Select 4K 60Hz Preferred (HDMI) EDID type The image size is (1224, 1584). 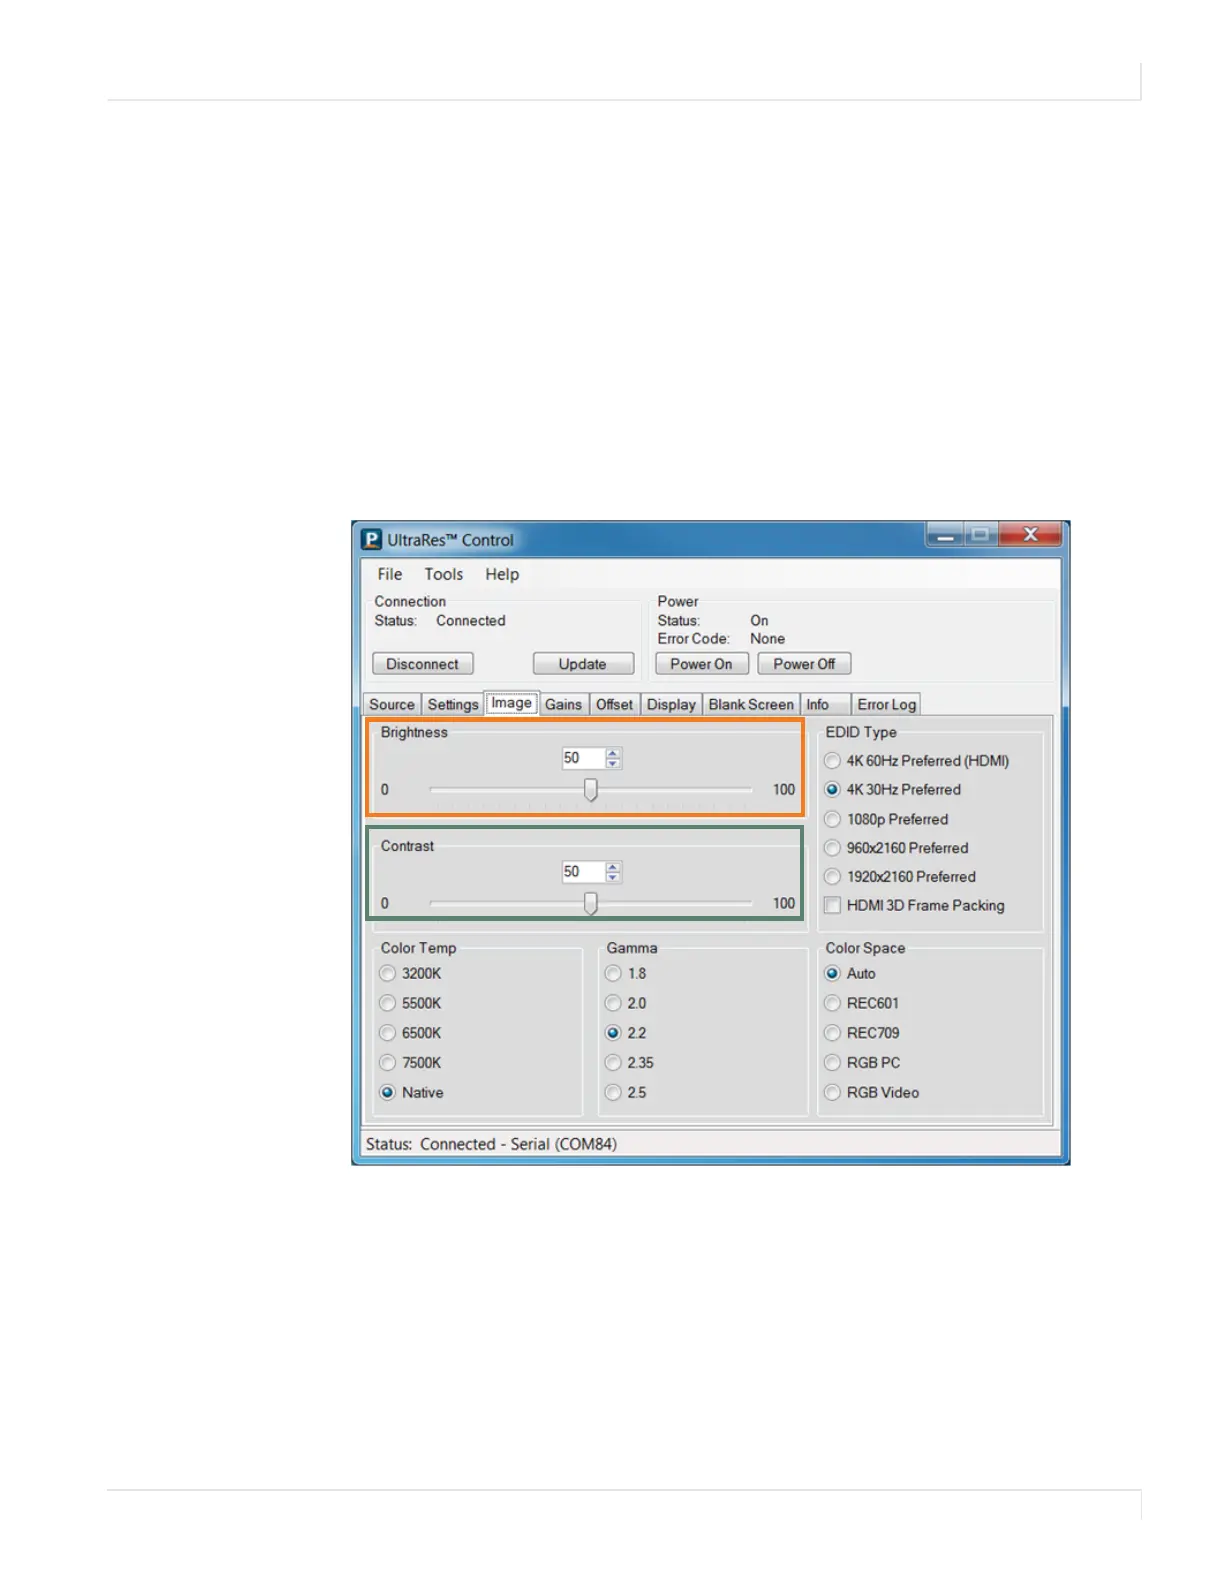coord(917,761)
